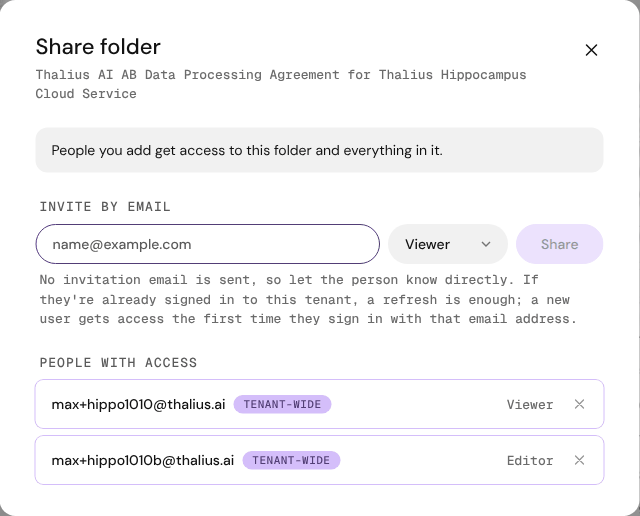Click the "No invitation email is sent" note
This screenshot has height=516, width=640.
308,299
